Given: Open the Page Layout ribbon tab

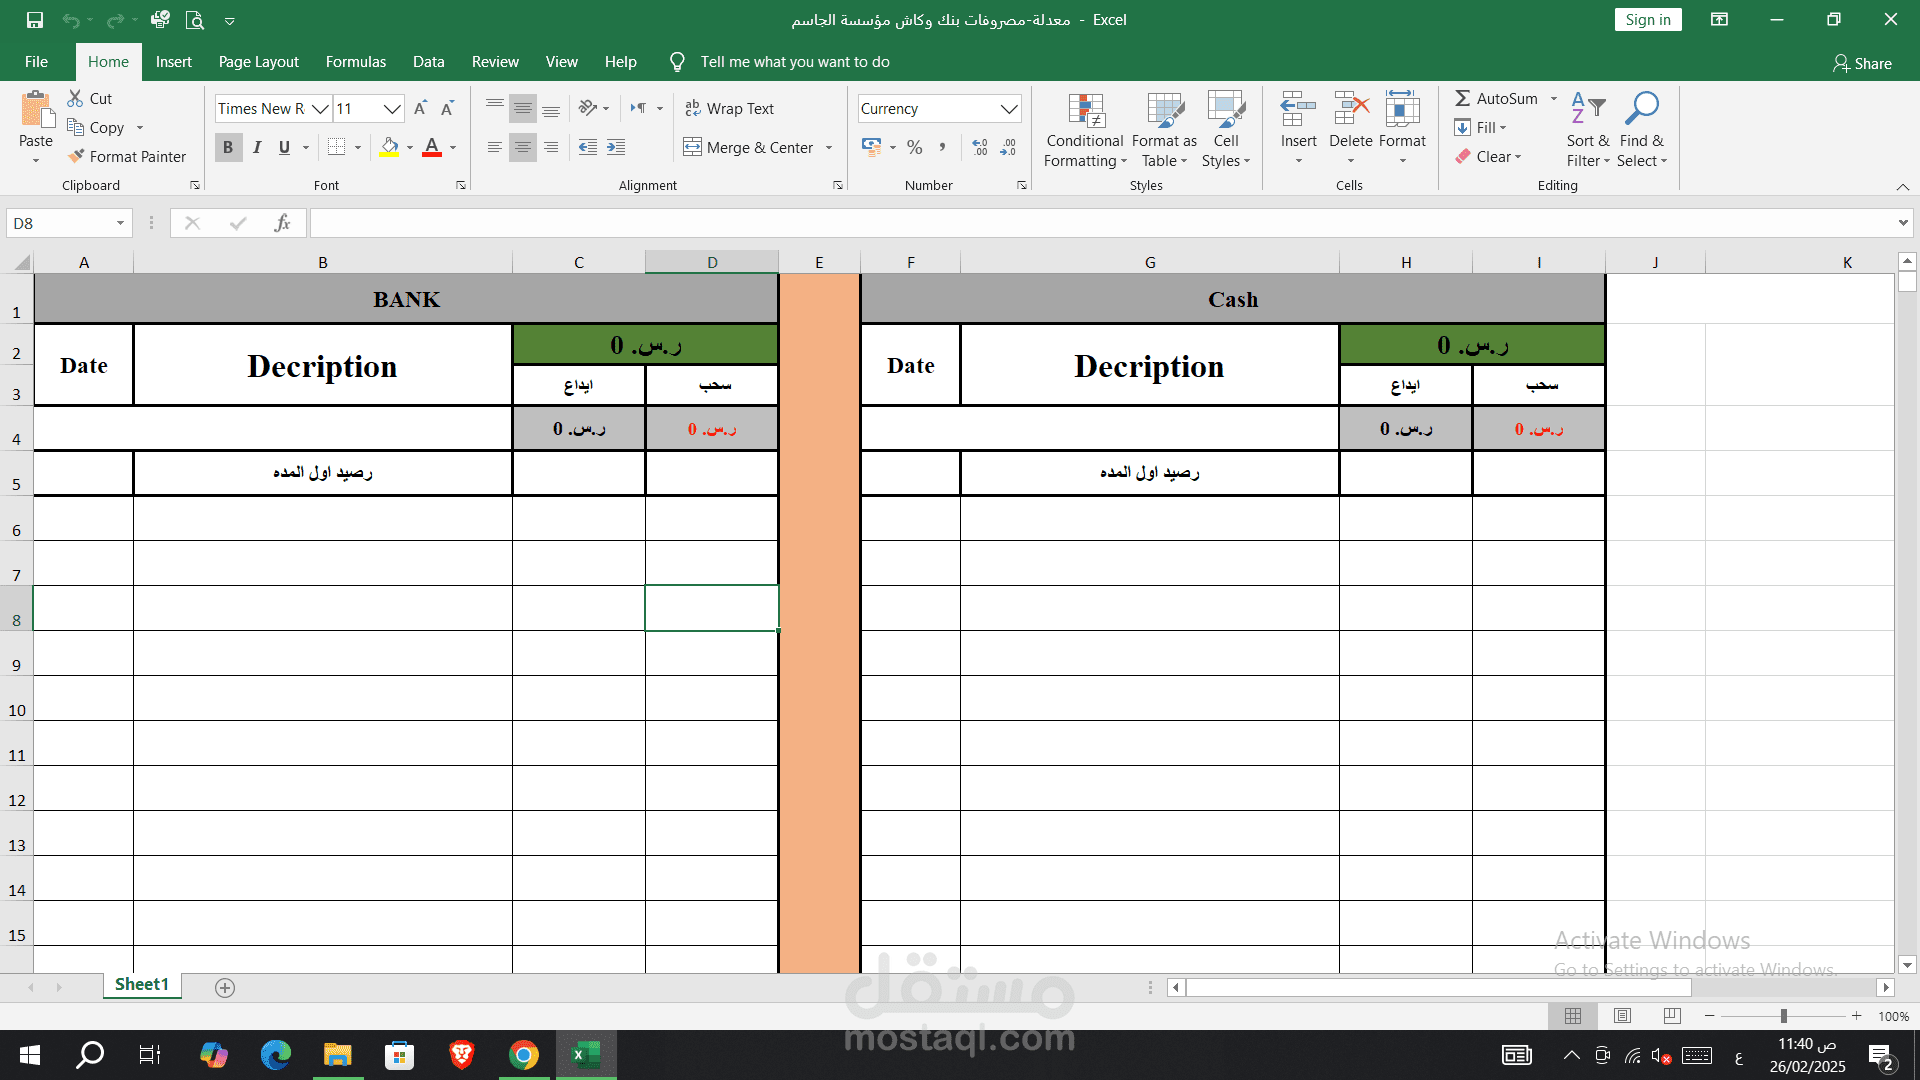Looking at the screenshot, I should [258, 62].
